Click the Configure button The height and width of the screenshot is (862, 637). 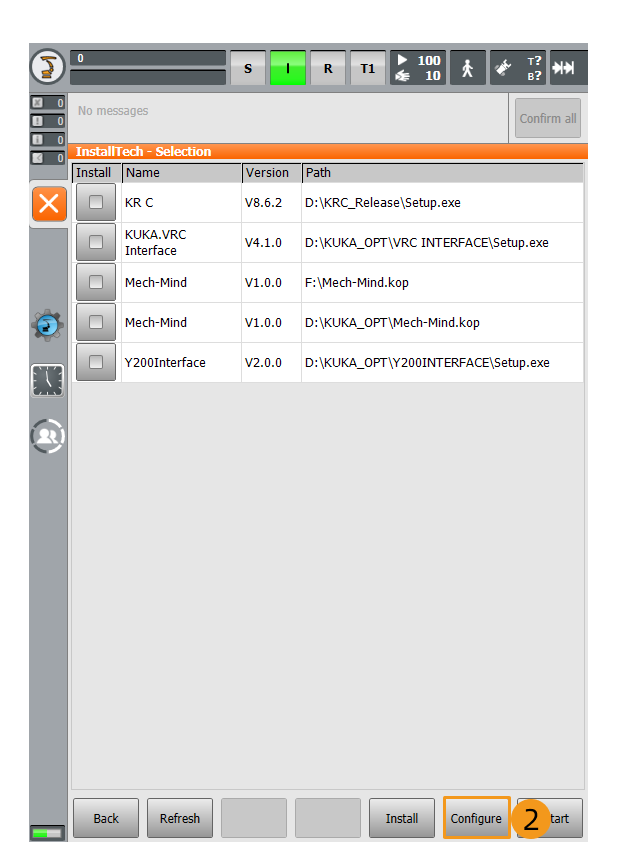pyautogui.click(x=476, y=818)
